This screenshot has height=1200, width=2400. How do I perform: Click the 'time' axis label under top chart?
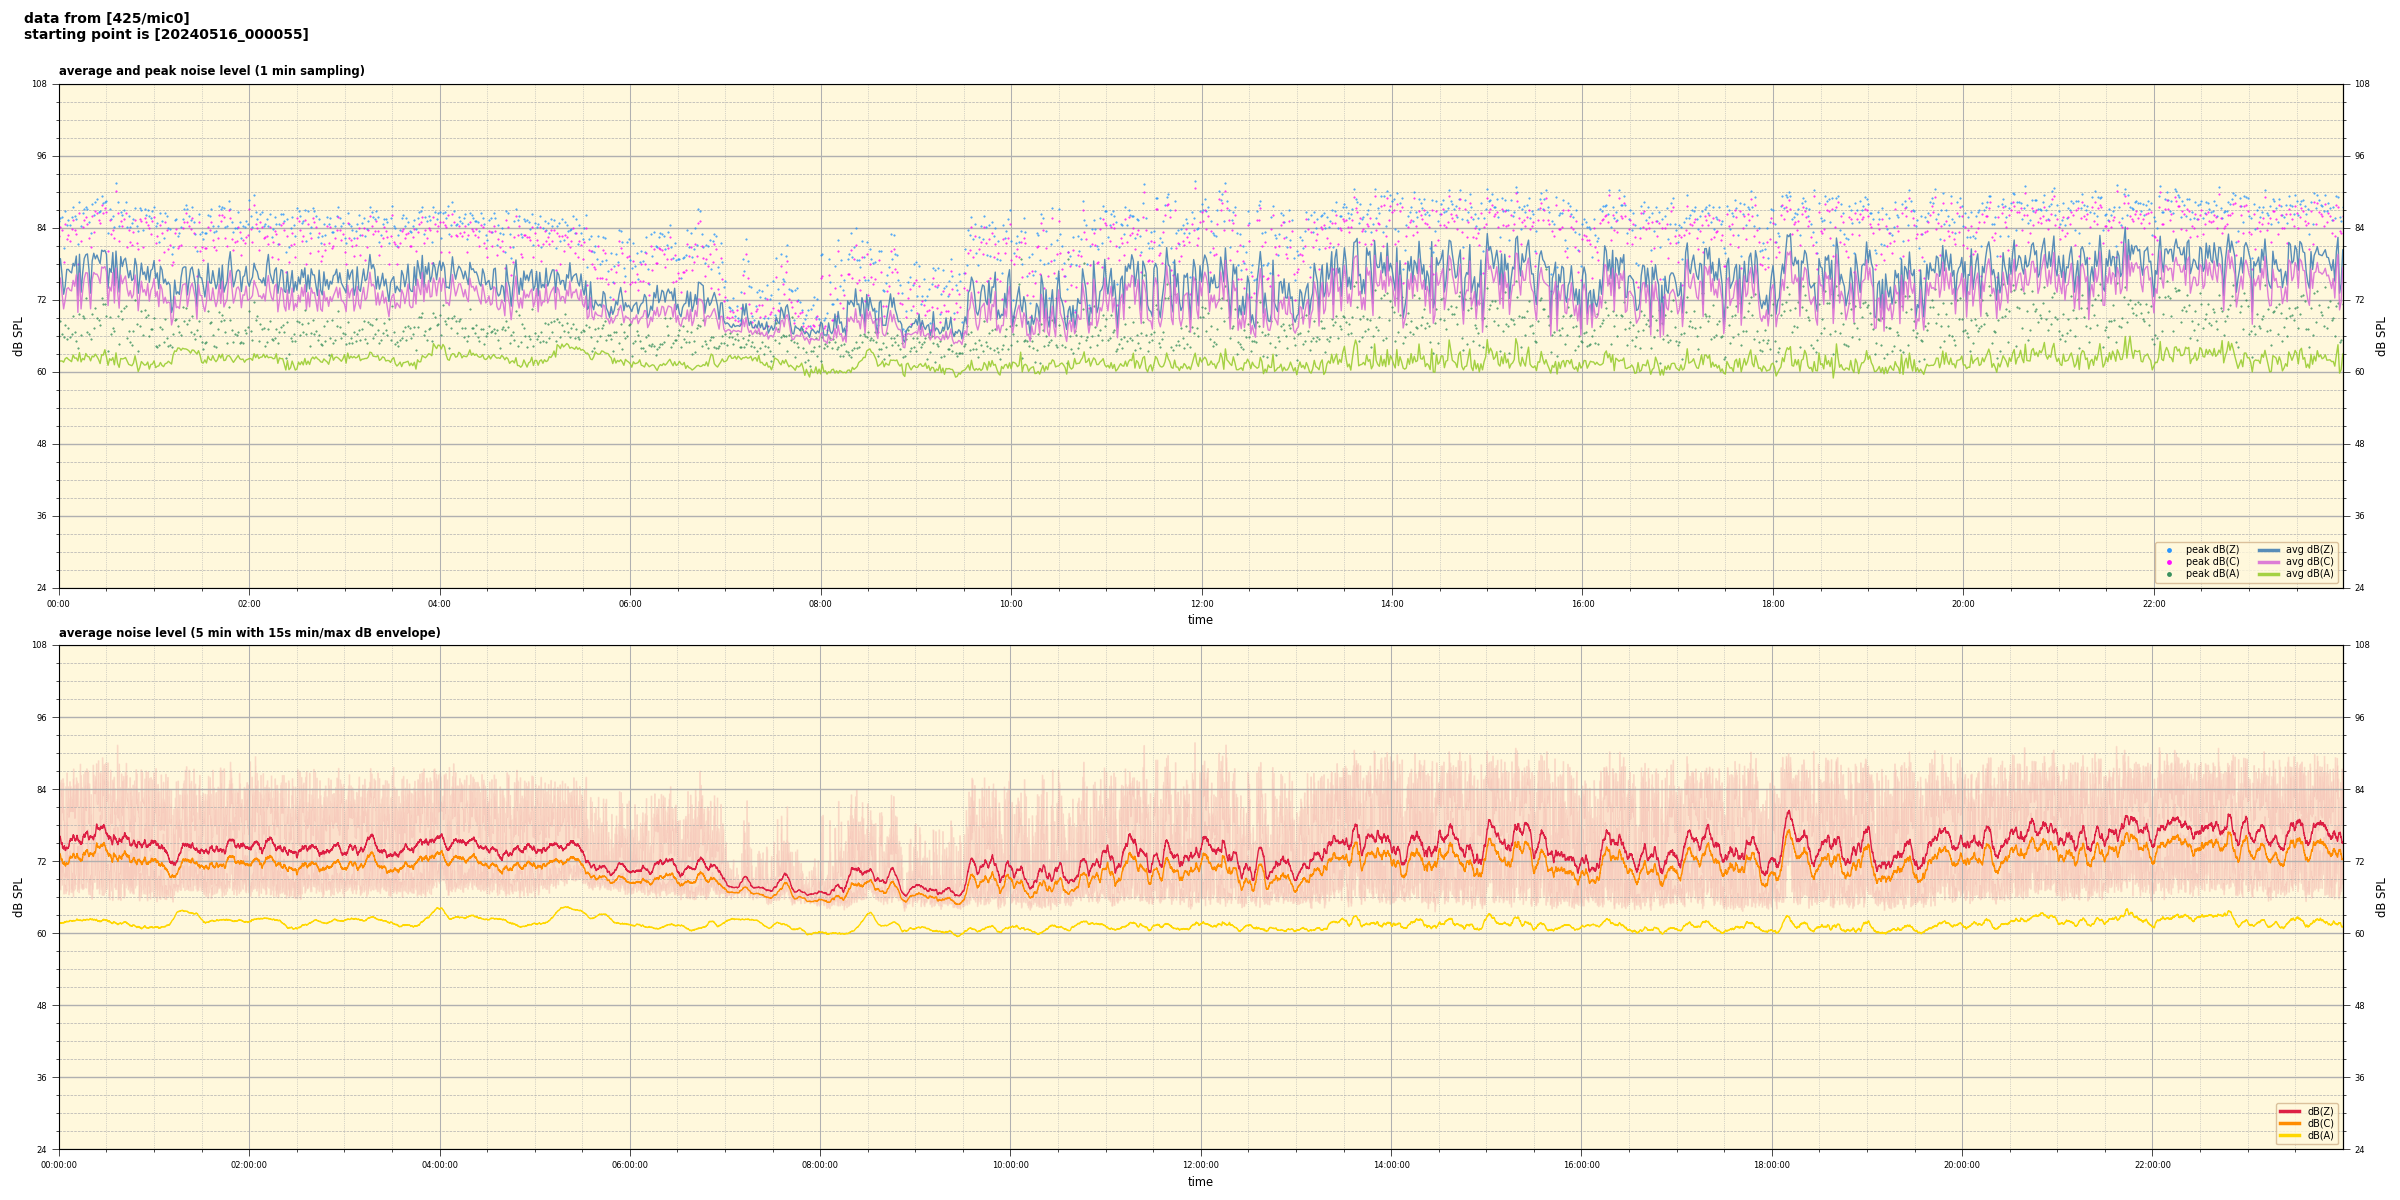click(1200, 620)
